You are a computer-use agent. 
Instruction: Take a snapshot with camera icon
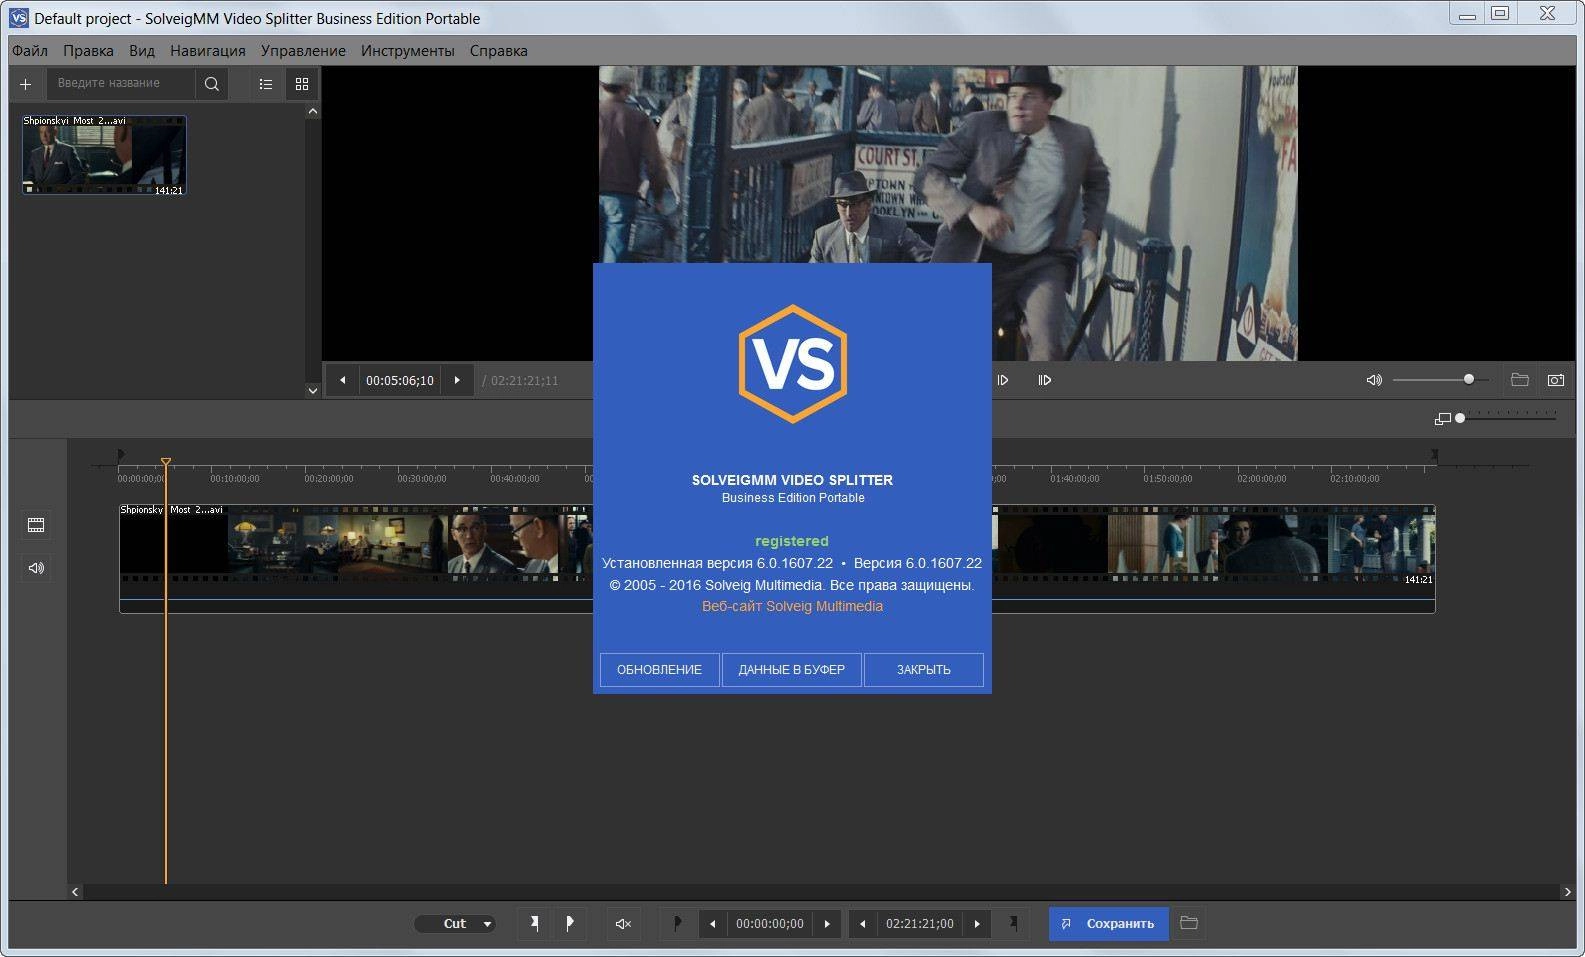(1556, 380)
